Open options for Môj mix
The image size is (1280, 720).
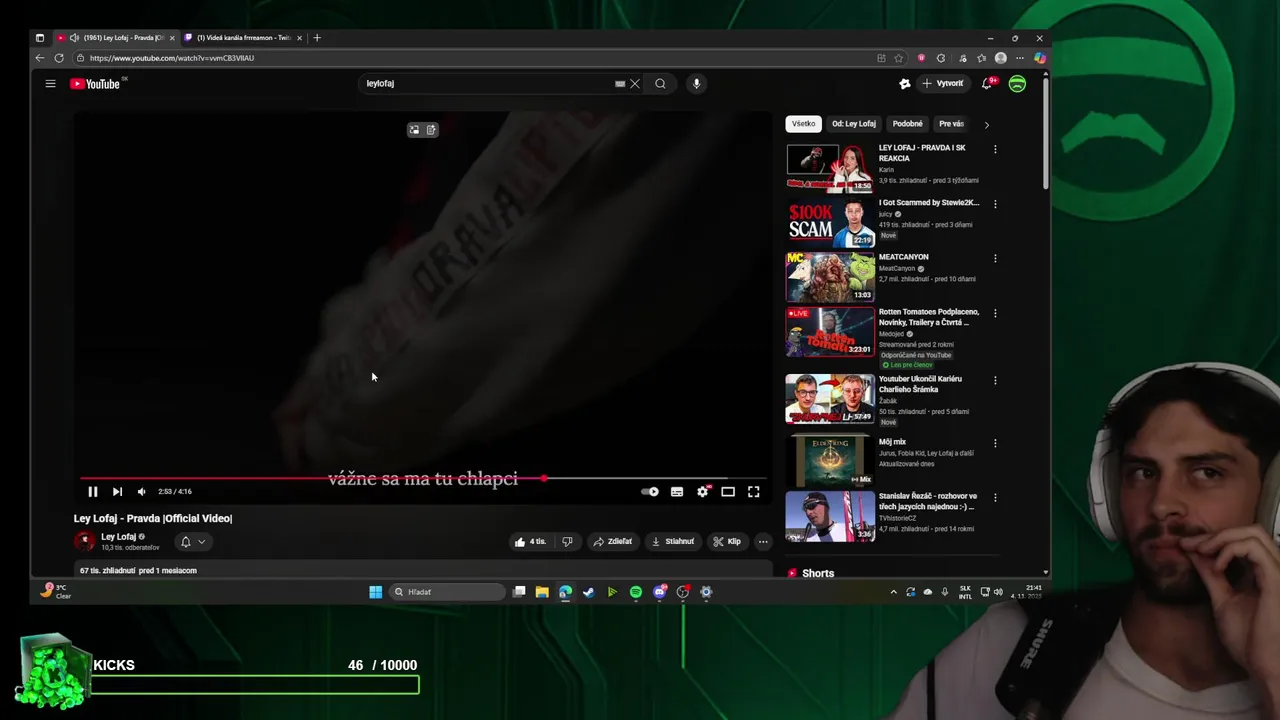995,443
